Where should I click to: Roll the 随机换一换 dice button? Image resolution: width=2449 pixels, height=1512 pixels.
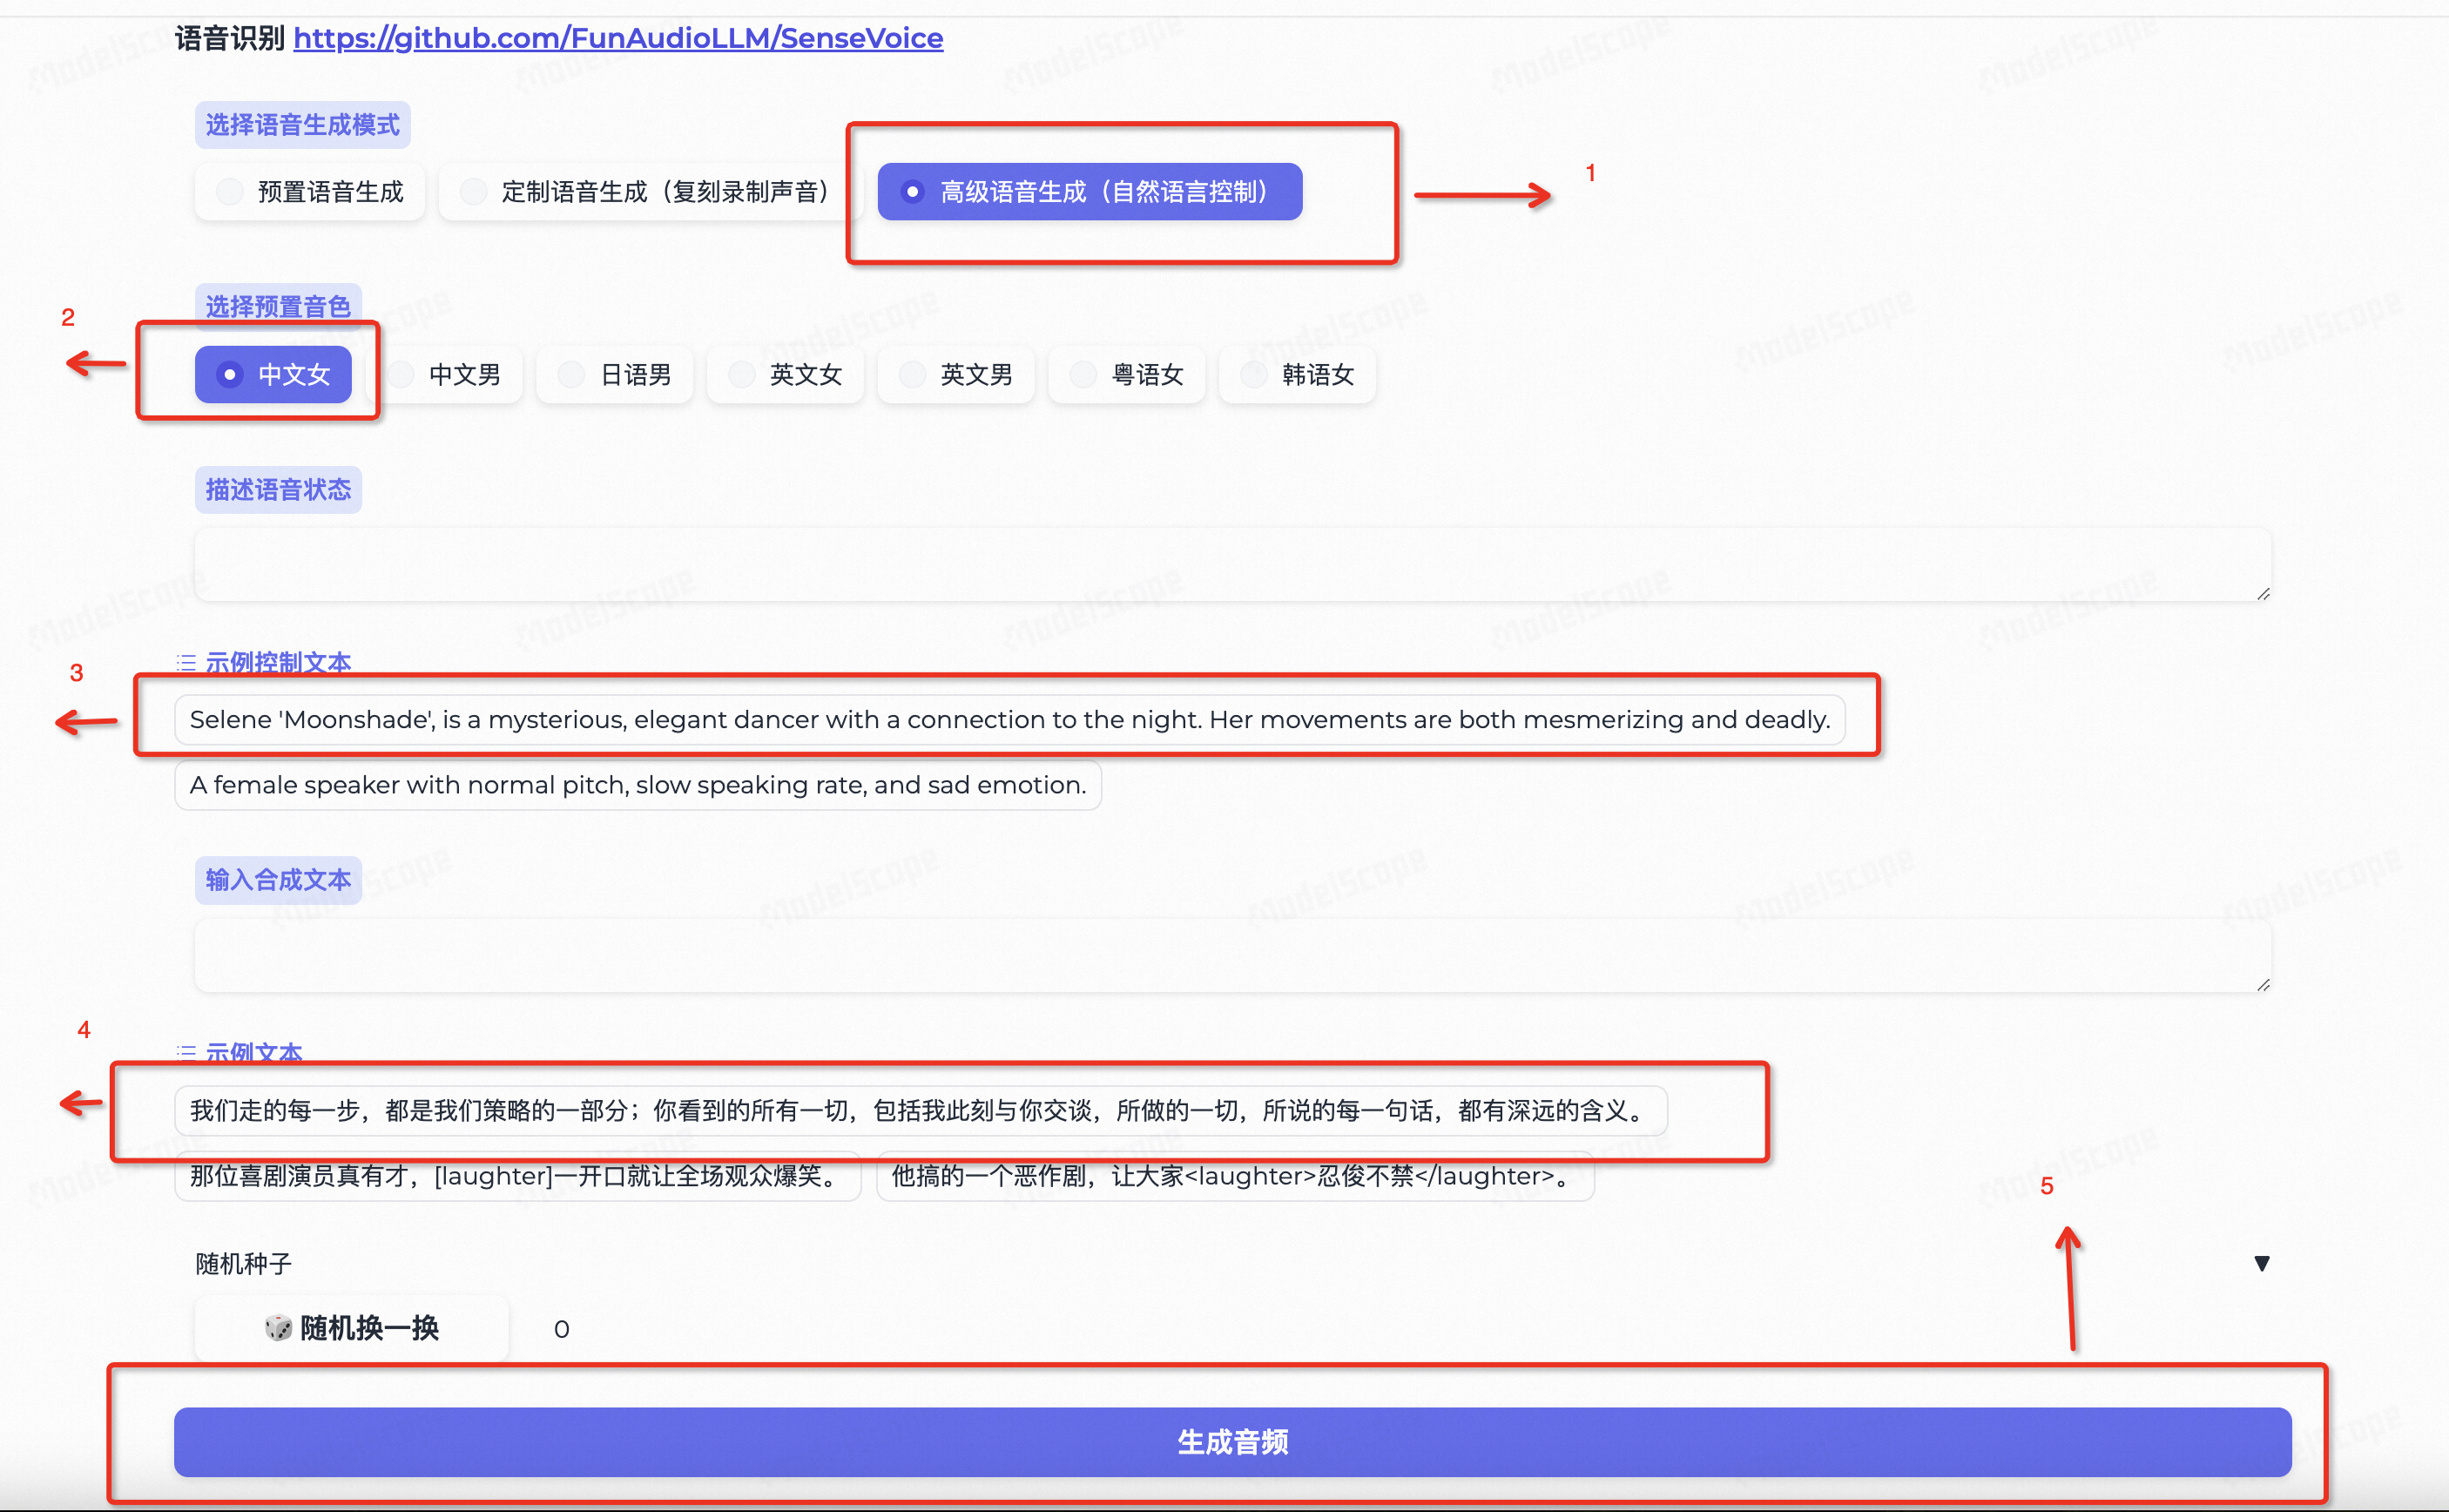coord(351,1328)
